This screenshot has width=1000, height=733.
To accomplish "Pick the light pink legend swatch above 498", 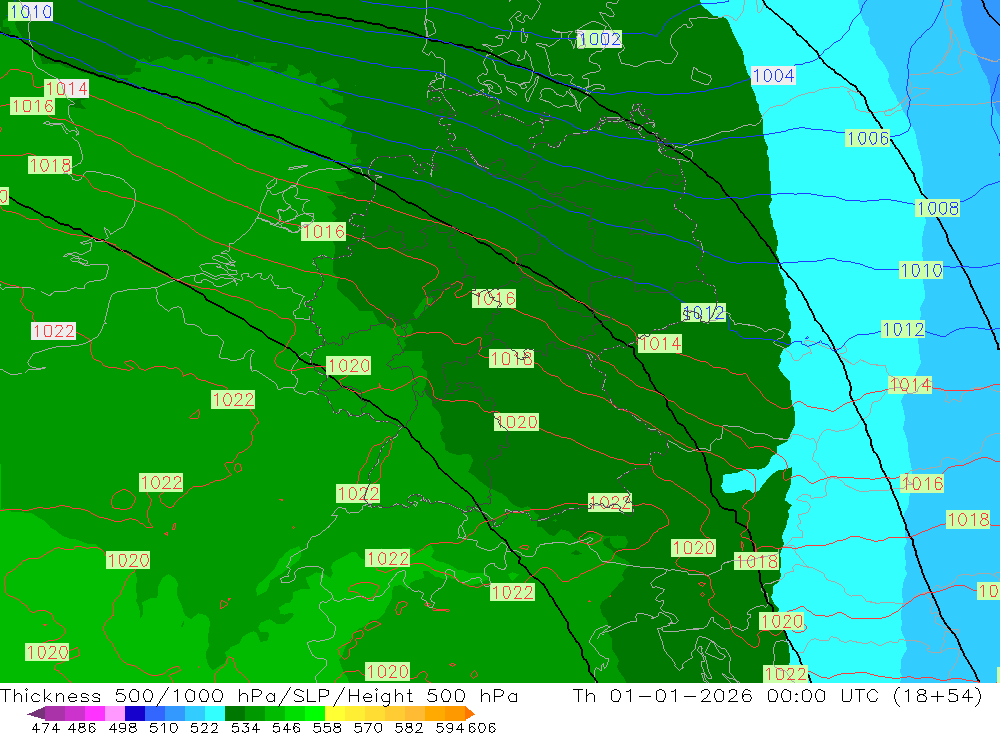I will [x=115, y=713].
